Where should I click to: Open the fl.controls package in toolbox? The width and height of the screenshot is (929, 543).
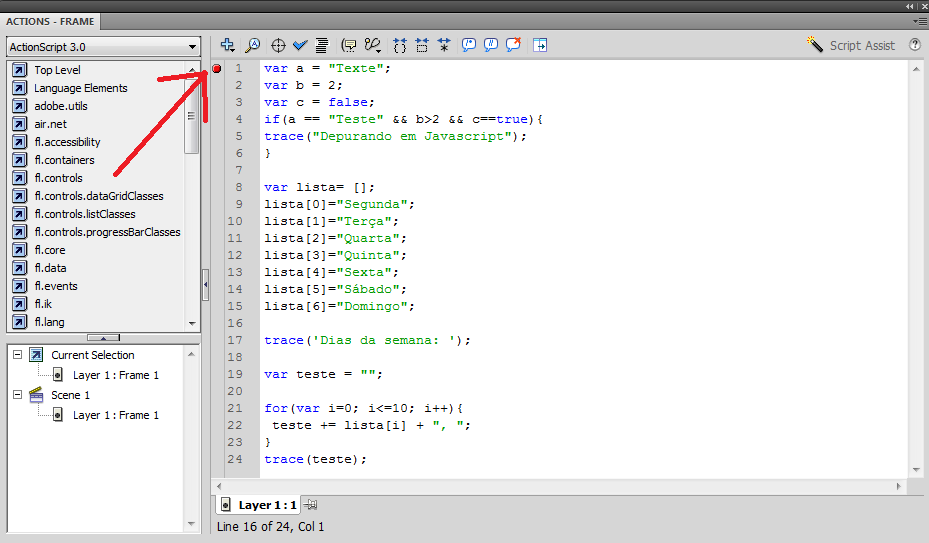(58, 178)
